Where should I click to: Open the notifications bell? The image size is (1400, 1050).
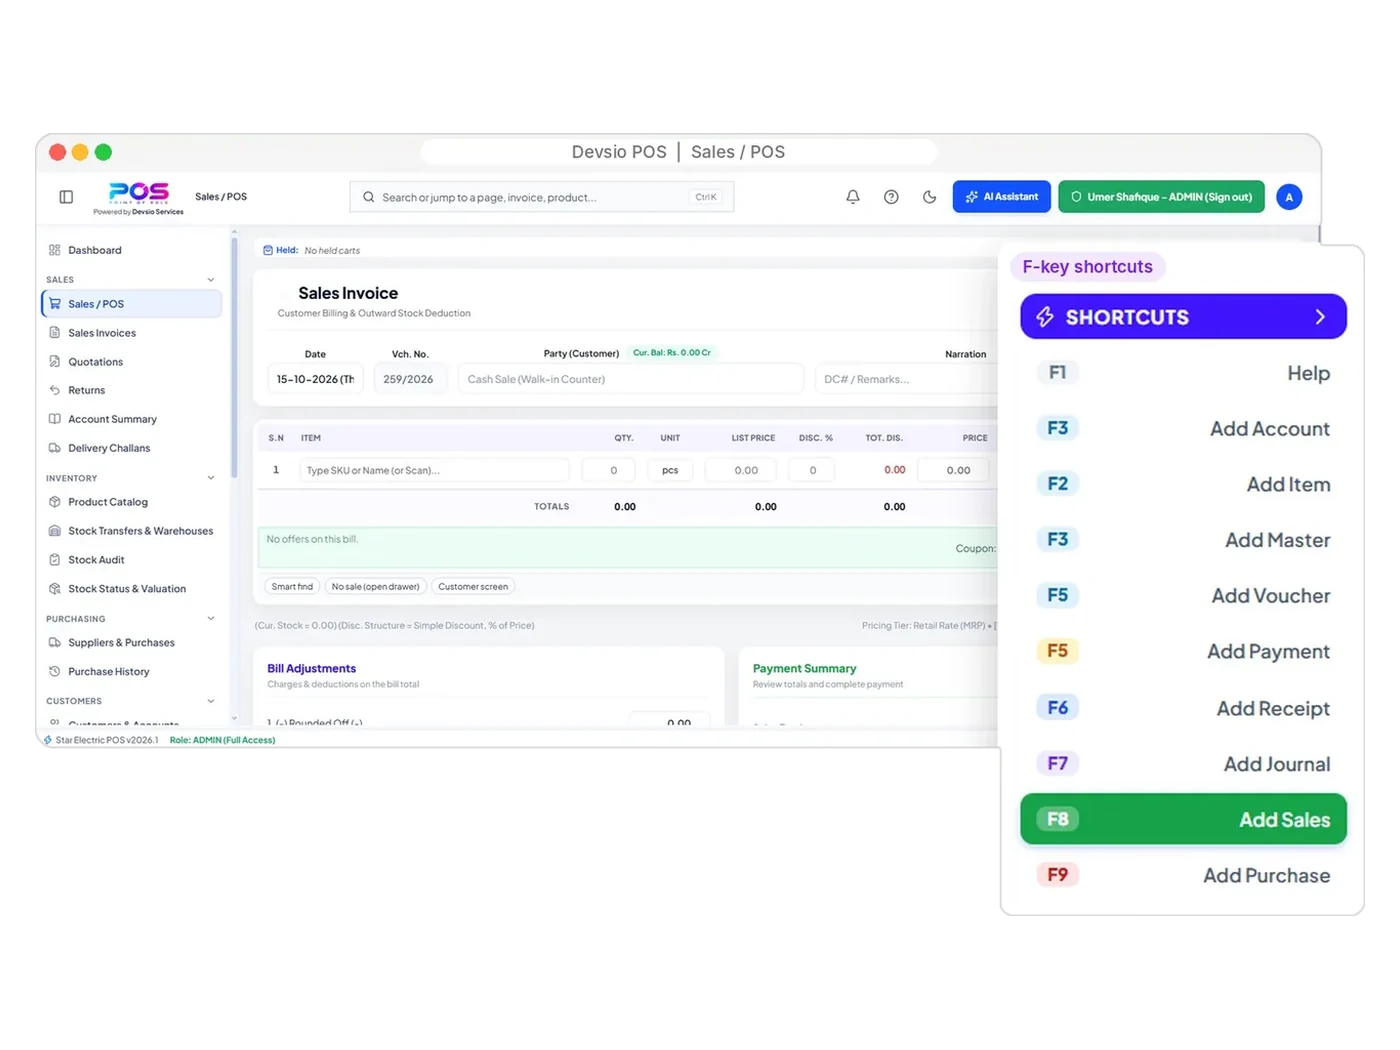click(853, 197)
